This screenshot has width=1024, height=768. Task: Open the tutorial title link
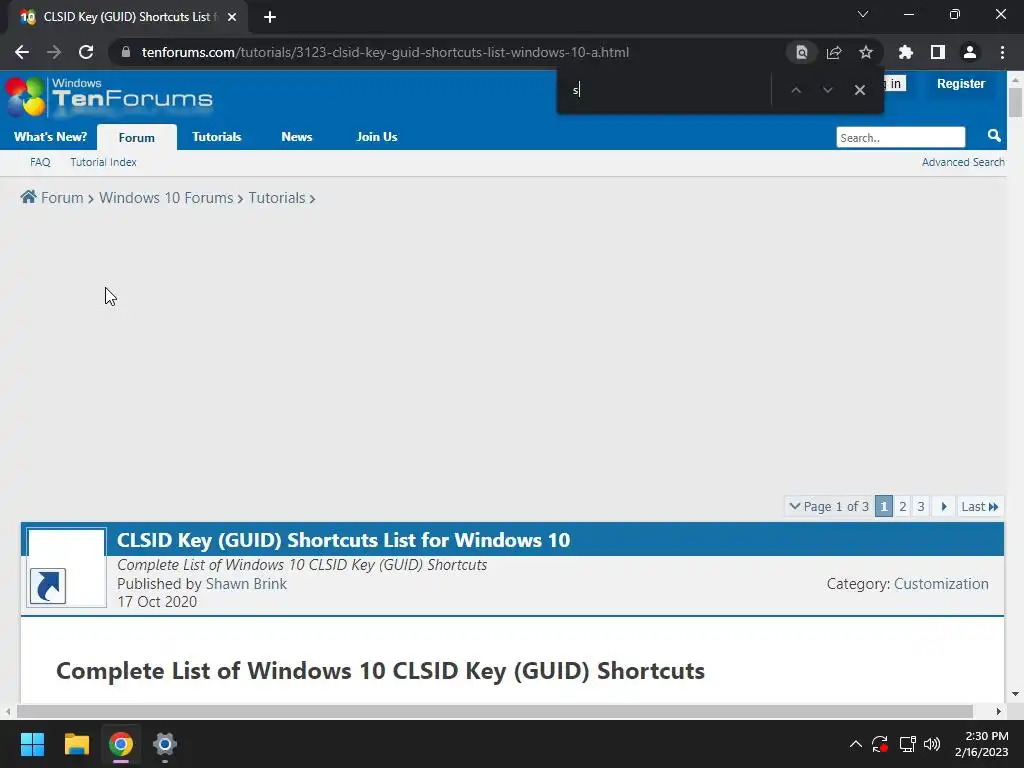tap(344, 540)
